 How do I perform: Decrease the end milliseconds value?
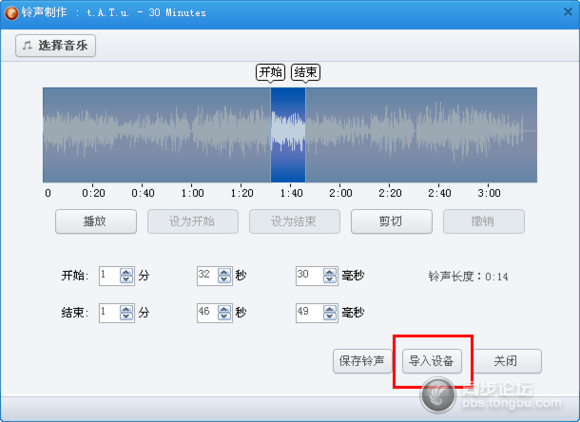point(330,316)
